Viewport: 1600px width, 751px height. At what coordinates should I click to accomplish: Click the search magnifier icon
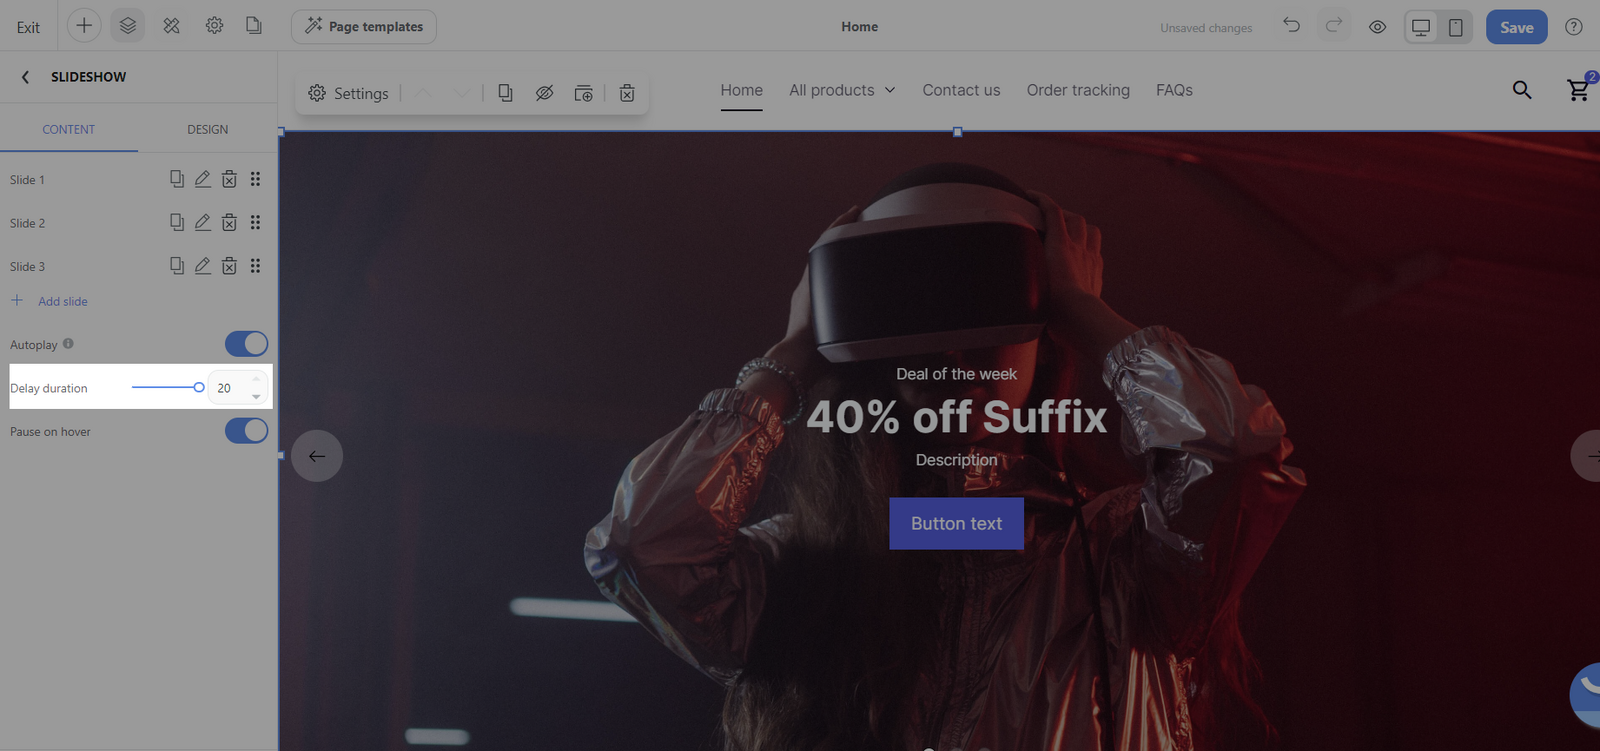[1522, 90]
